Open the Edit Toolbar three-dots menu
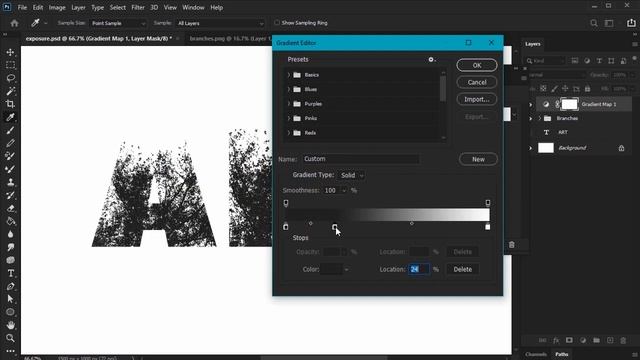The width and height of the screenshot is (640, 360). [10, 351]
